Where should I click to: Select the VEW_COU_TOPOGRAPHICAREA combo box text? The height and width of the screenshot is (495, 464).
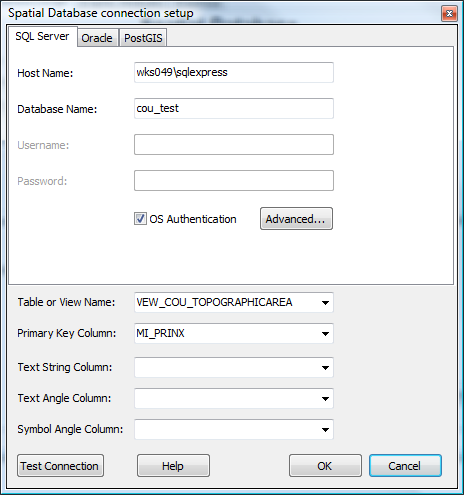coord(214,302)
